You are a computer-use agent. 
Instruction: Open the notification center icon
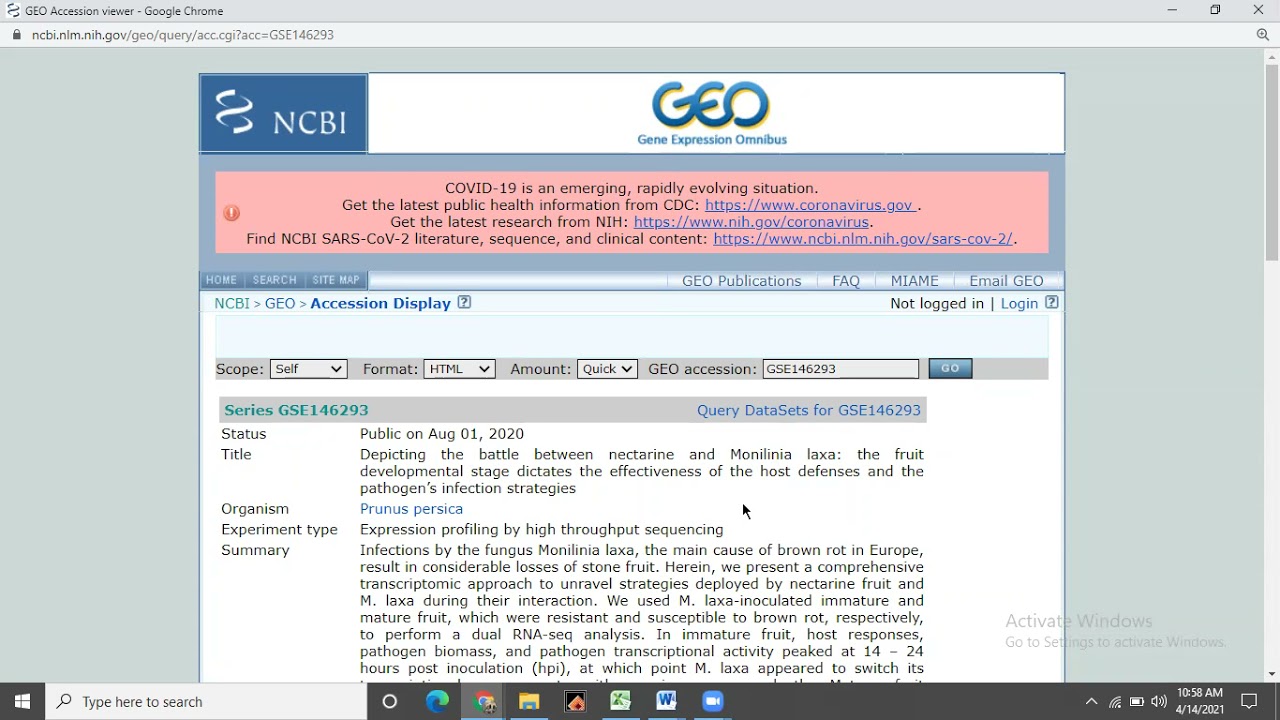pos(1250,701)
